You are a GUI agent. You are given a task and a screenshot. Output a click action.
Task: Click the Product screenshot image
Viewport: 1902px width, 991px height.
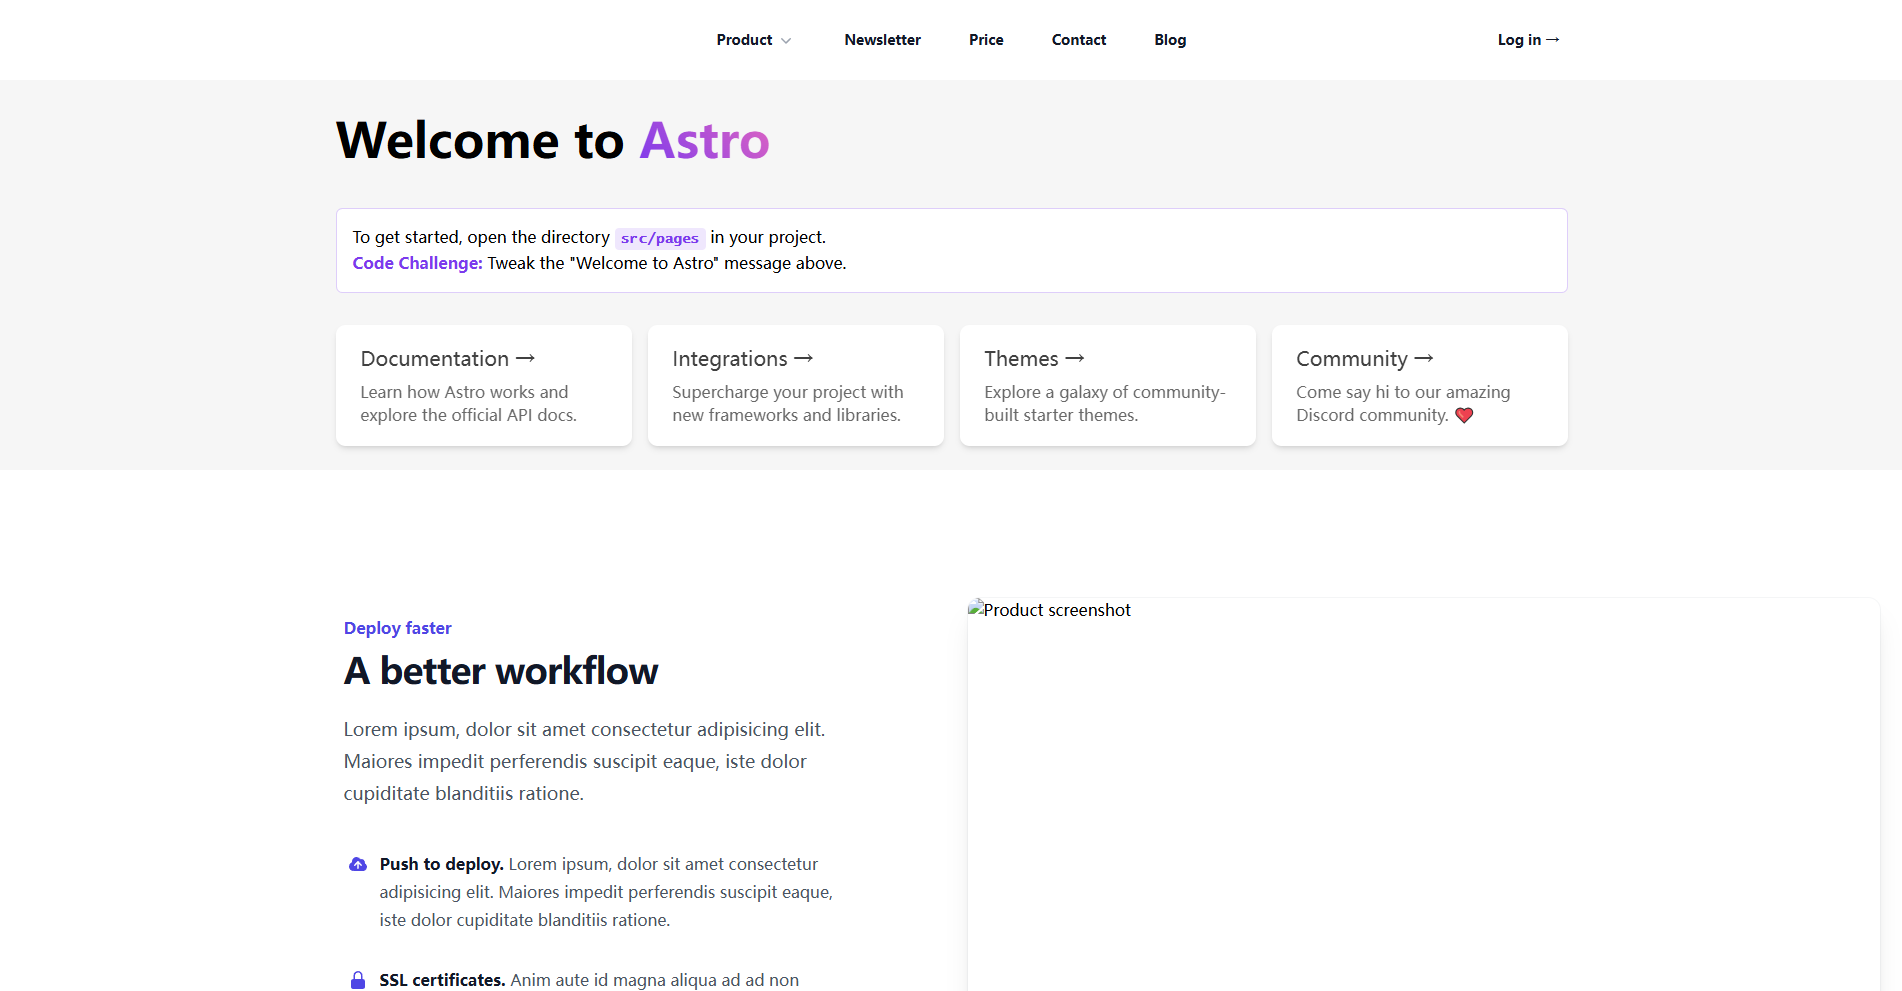[x=1424, y=794]
